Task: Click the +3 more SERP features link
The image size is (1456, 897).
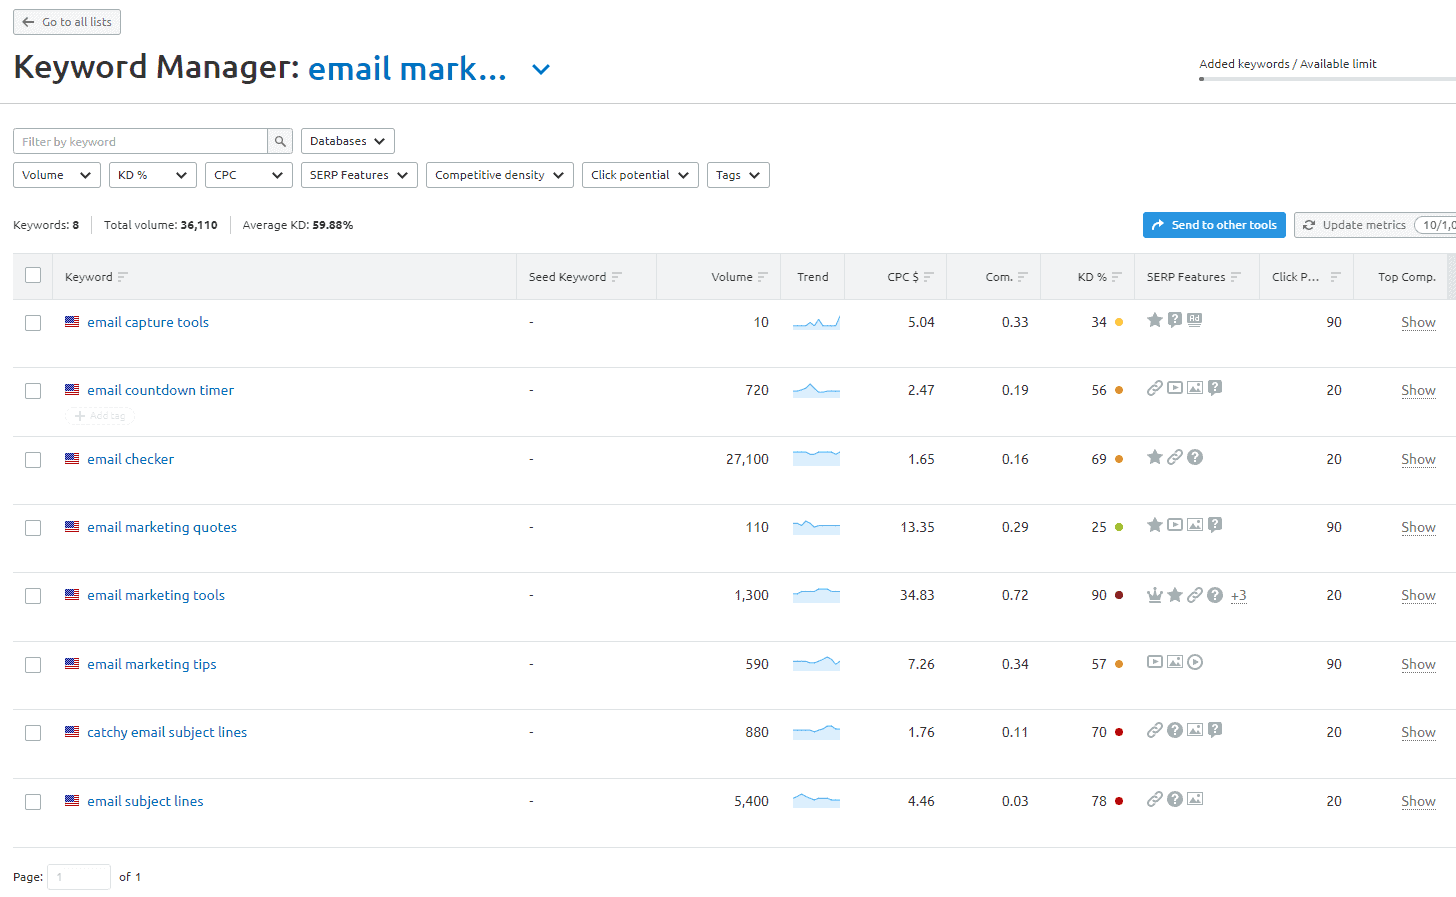Action: click(x=1238, y=596)
